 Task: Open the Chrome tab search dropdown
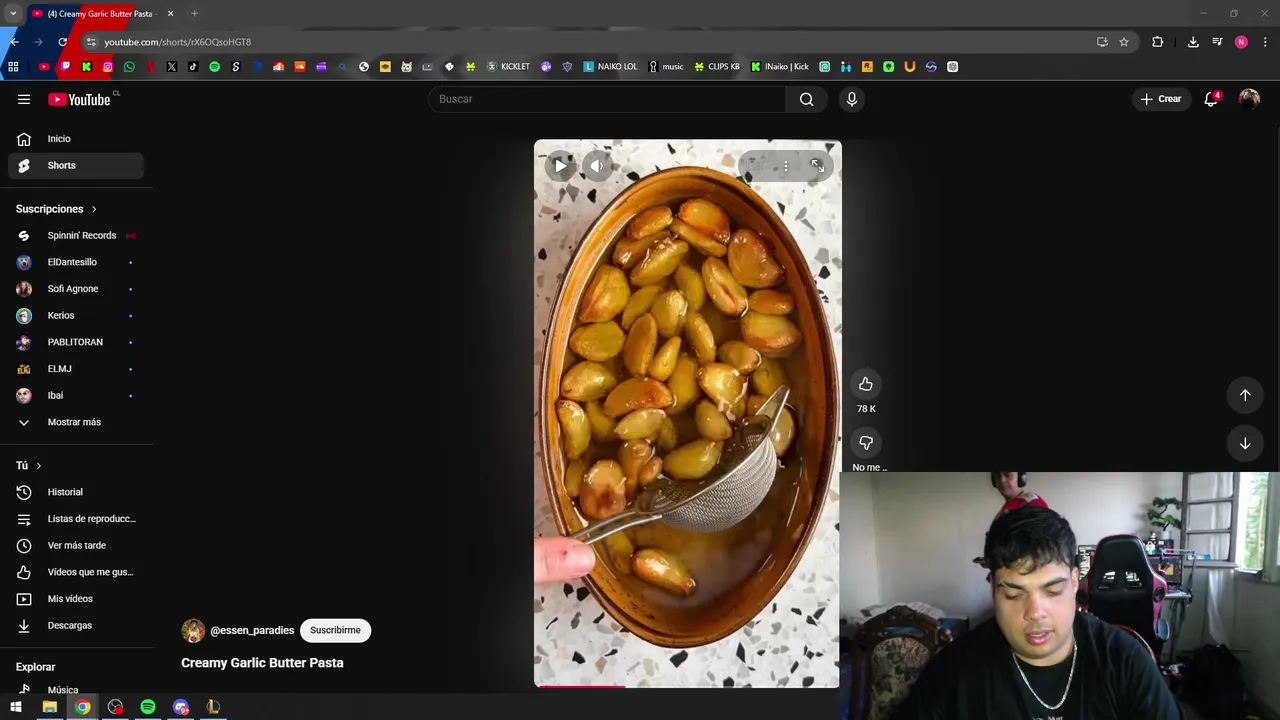(x=13, y=14)
